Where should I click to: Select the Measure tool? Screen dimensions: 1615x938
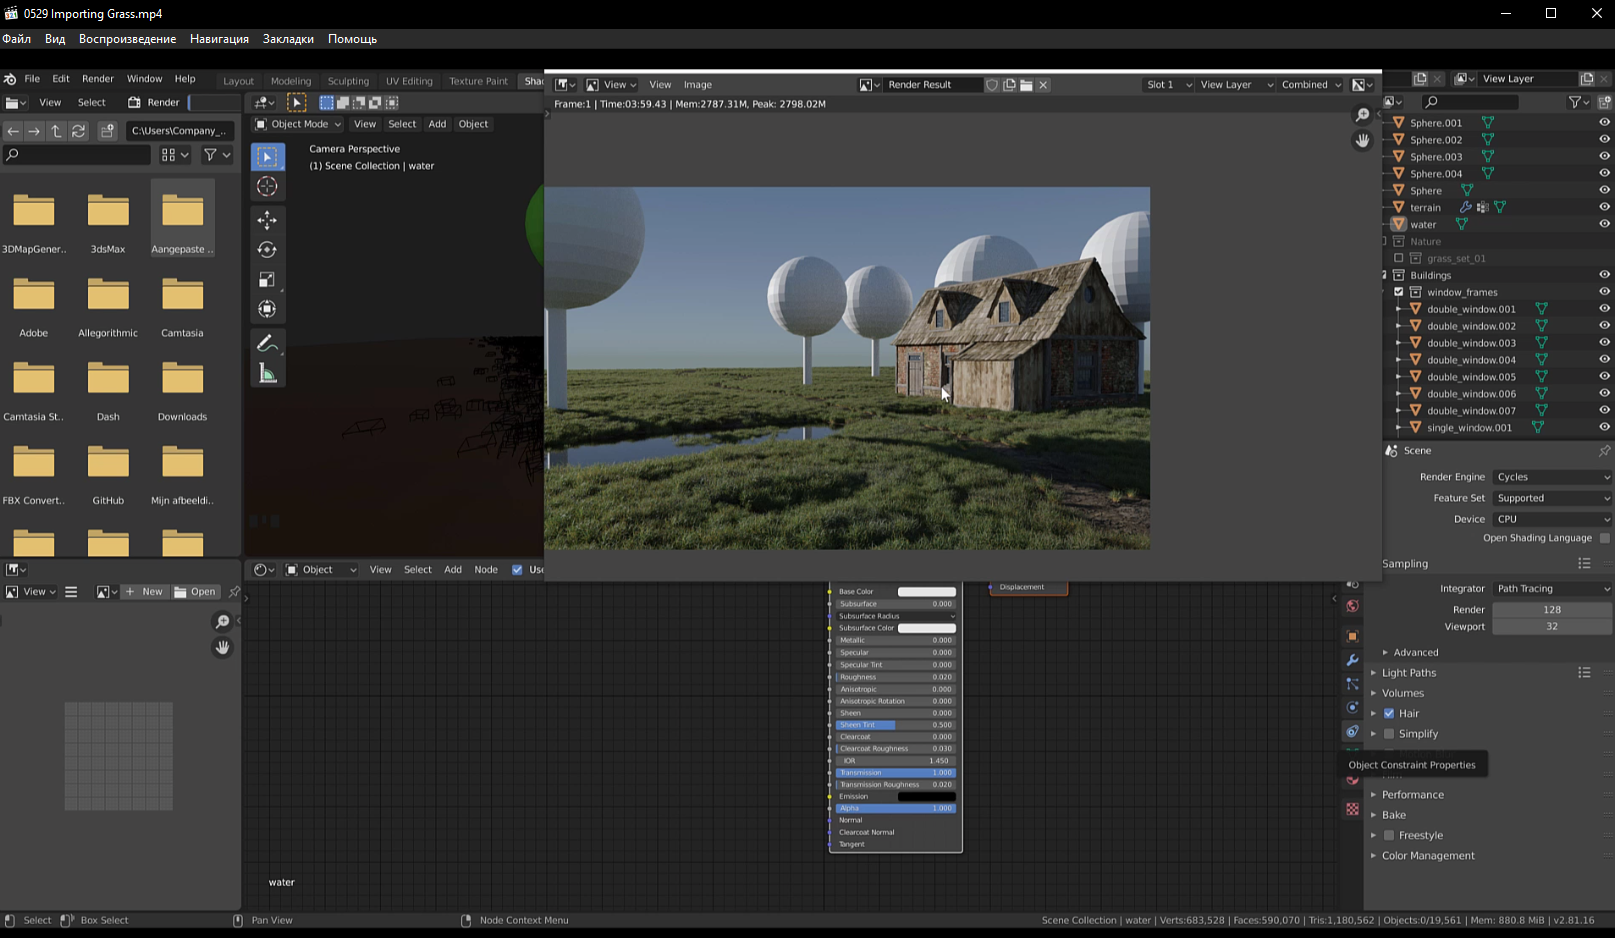point(267,374)
